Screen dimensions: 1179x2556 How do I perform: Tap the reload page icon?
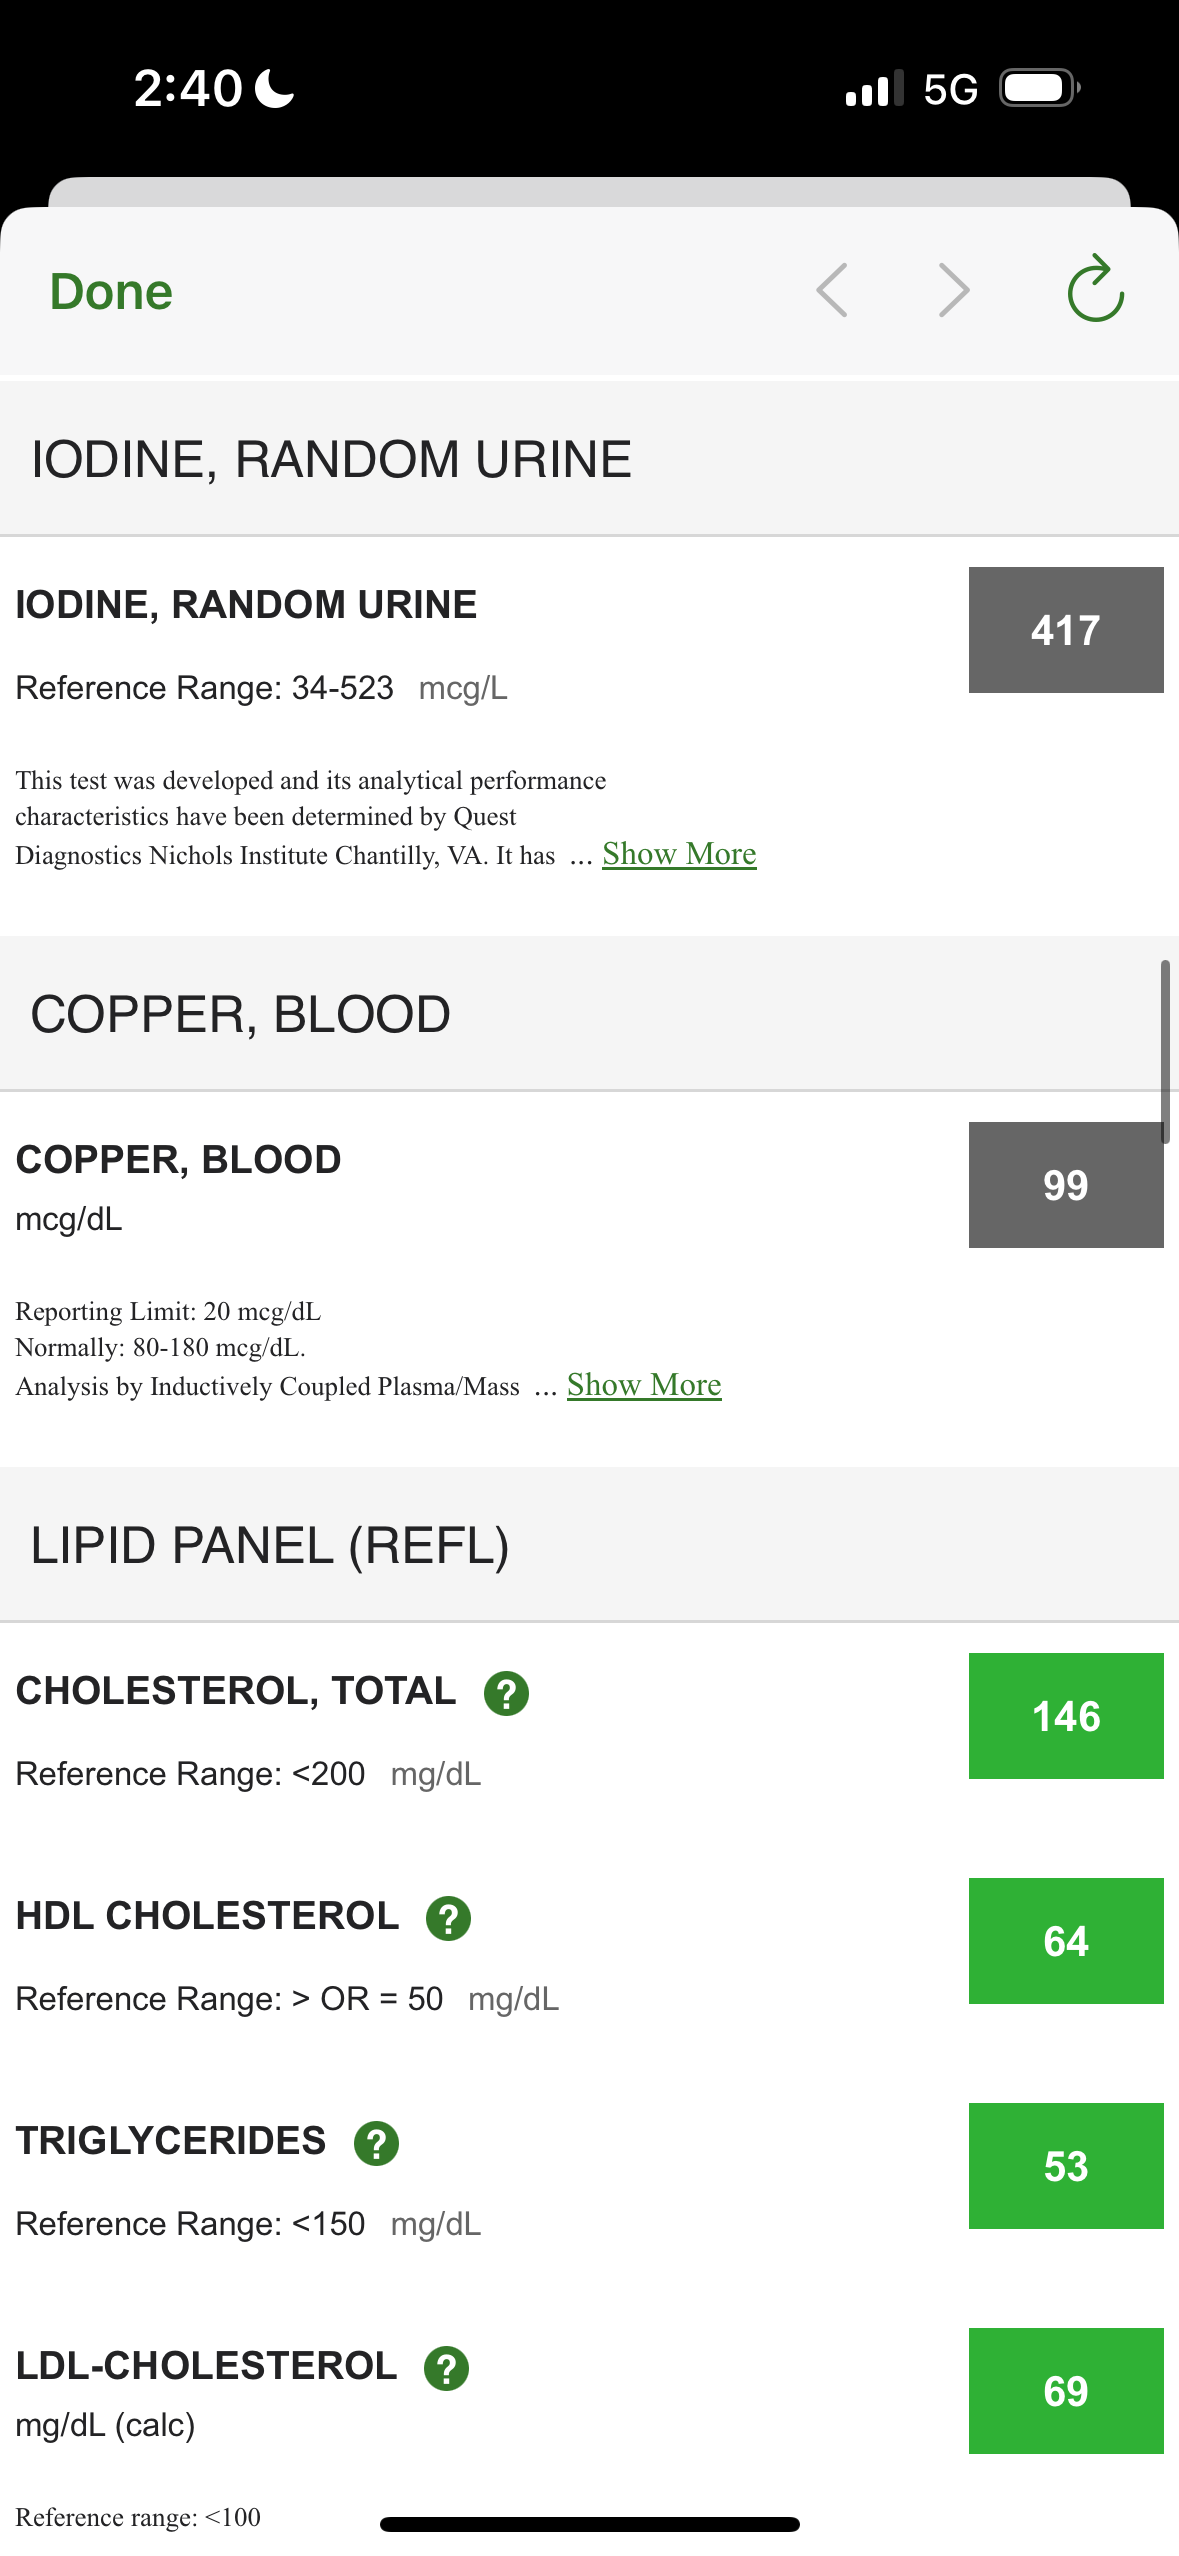(1095, 290)
